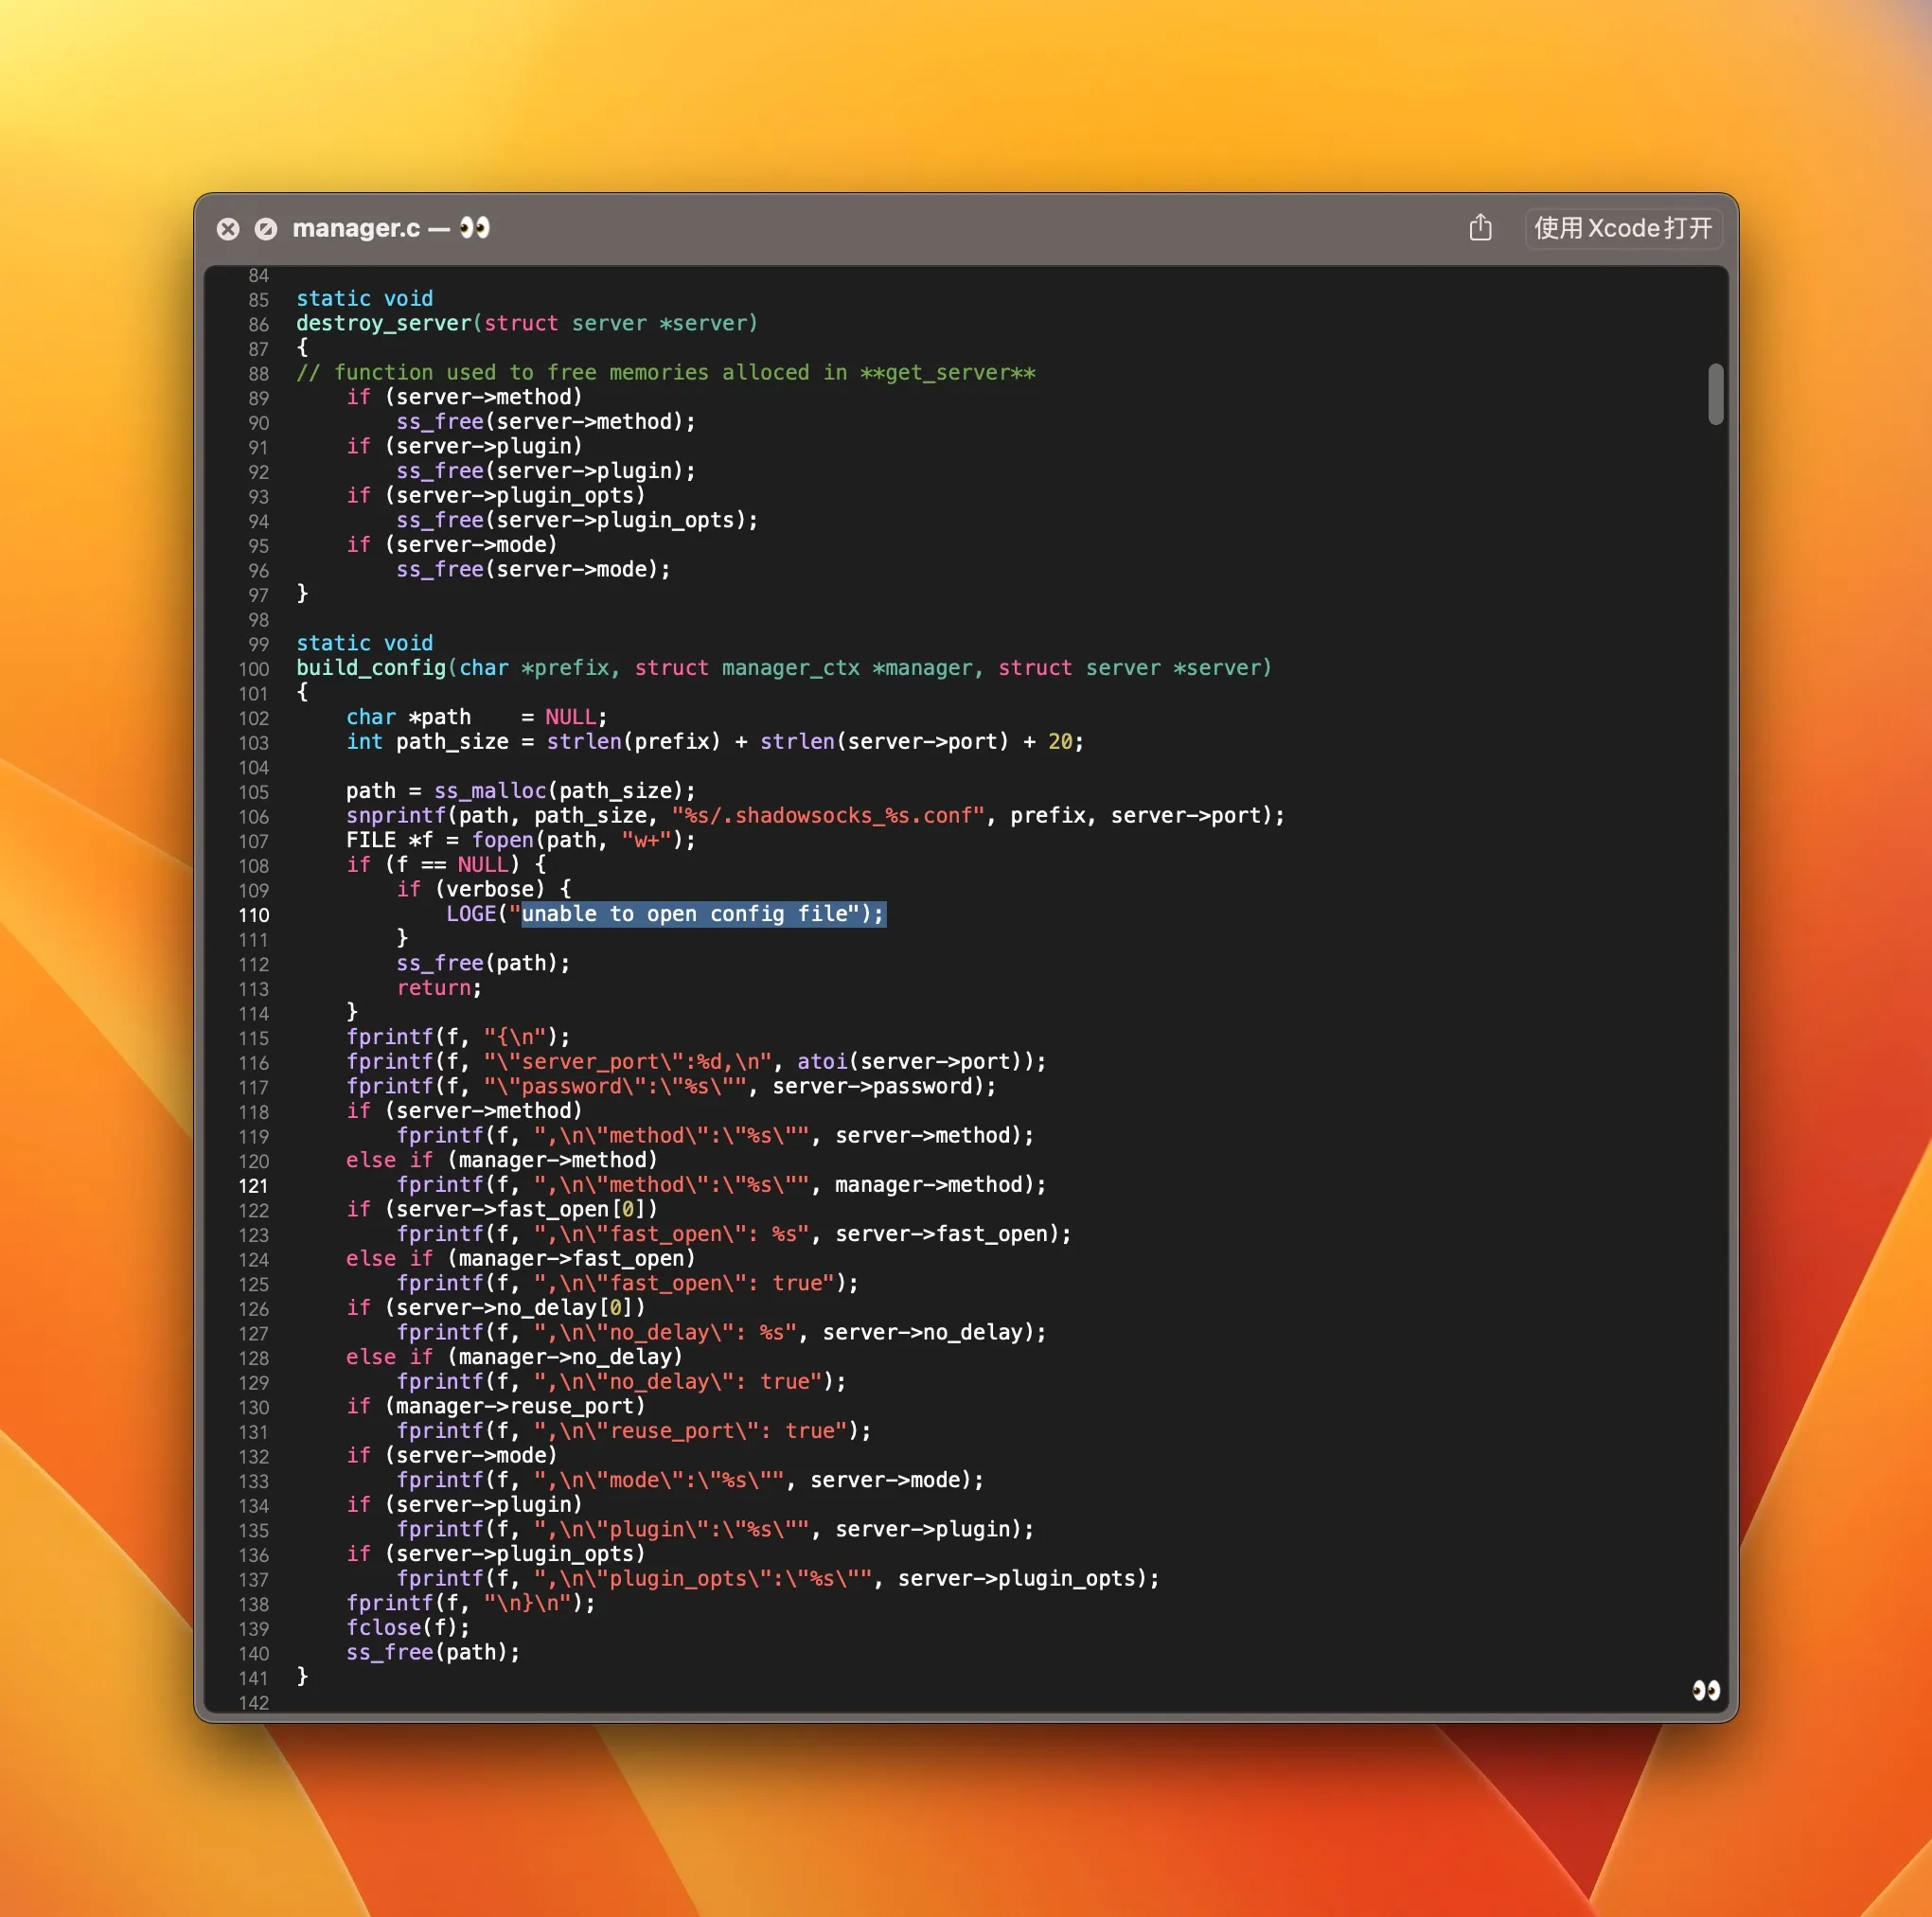
Task: Click "else if (manager->fast_open)" line
Action: pyautogui.click(x=521, y=1258)
